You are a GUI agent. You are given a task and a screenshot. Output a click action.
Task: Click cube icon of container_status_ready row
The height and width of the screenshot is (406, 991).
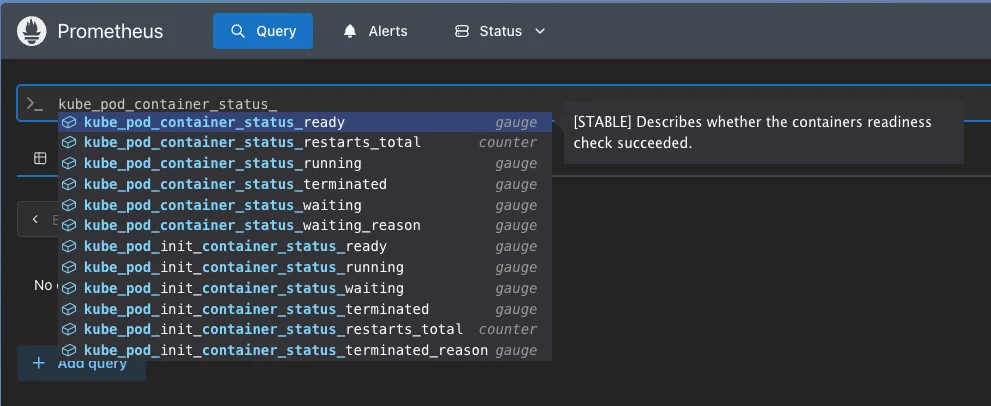pos(69,122)
